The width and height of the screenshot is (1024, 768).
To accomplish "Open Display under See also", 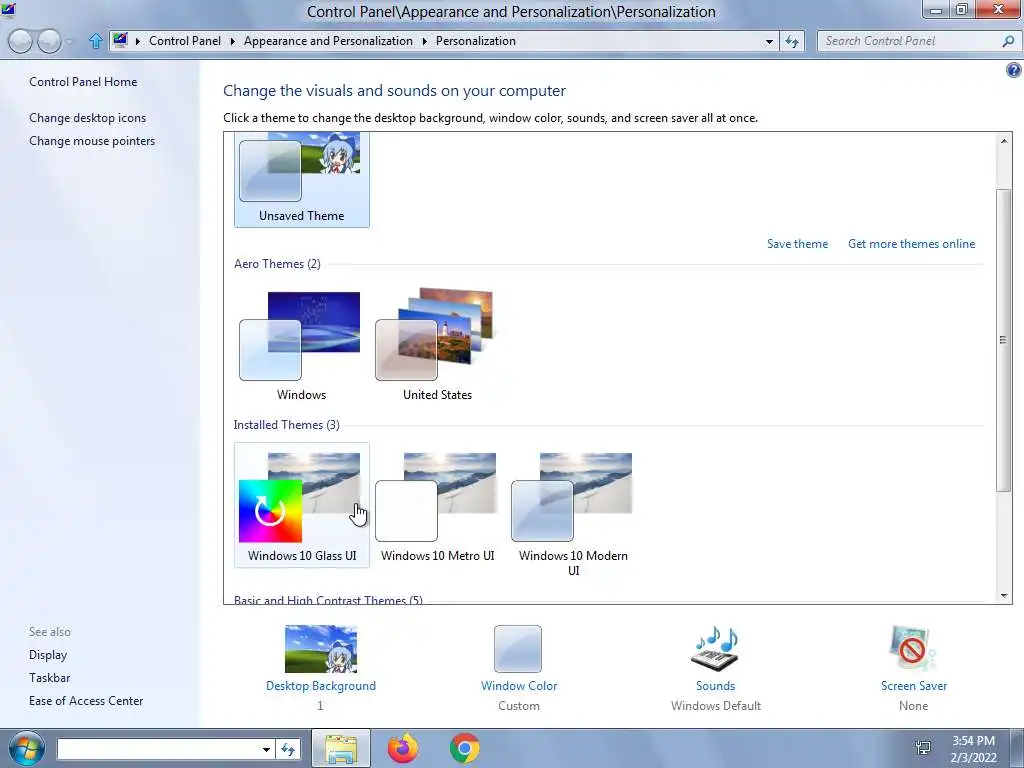I will (x=48, y=654).
